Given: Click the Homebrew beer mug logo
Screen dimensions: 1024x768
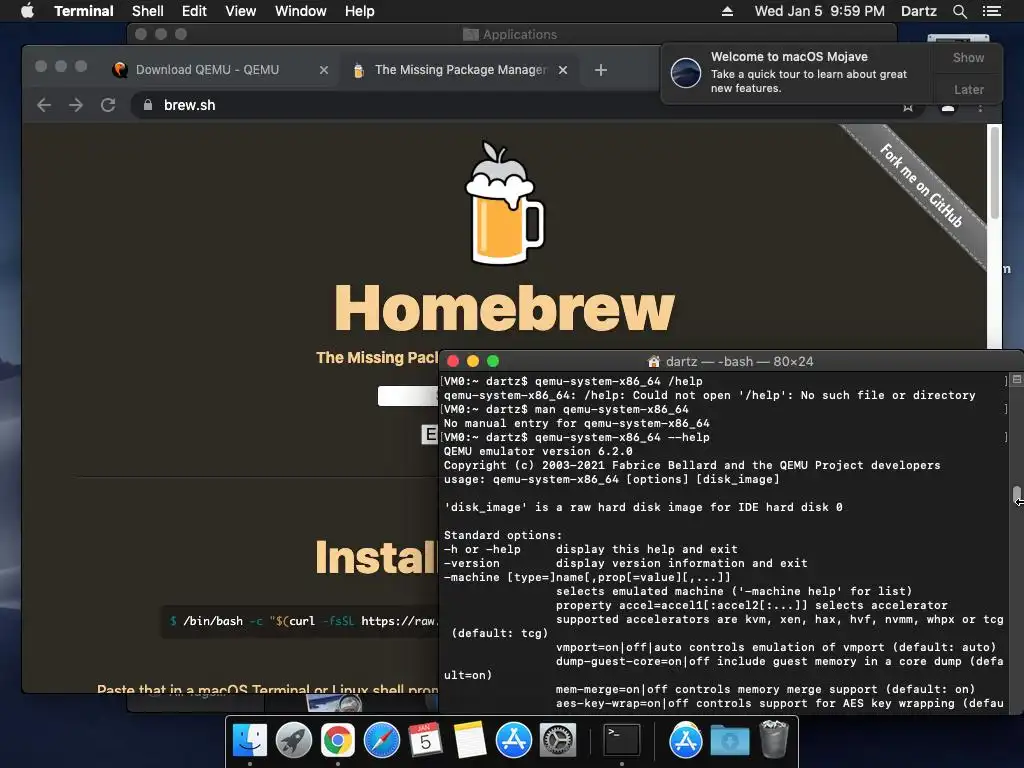Looking at the screenshot, I should tap(504, 203).
